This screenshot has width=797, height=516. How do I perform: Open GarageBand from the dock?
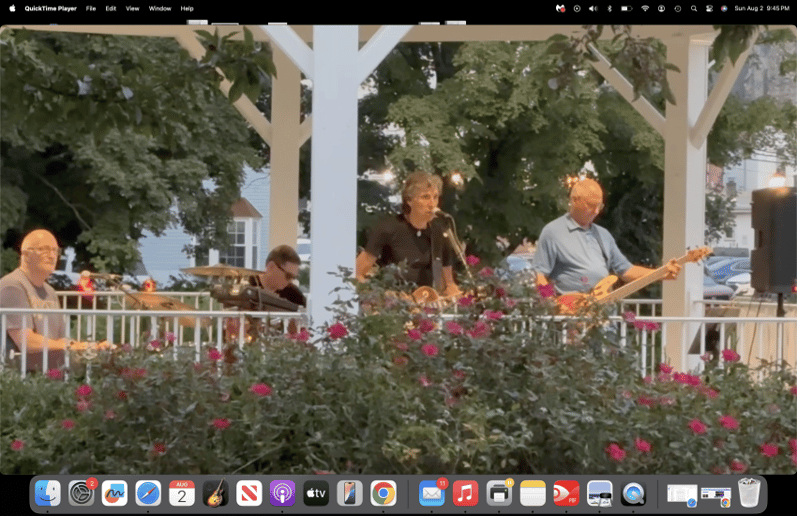(x=216, y=493)
